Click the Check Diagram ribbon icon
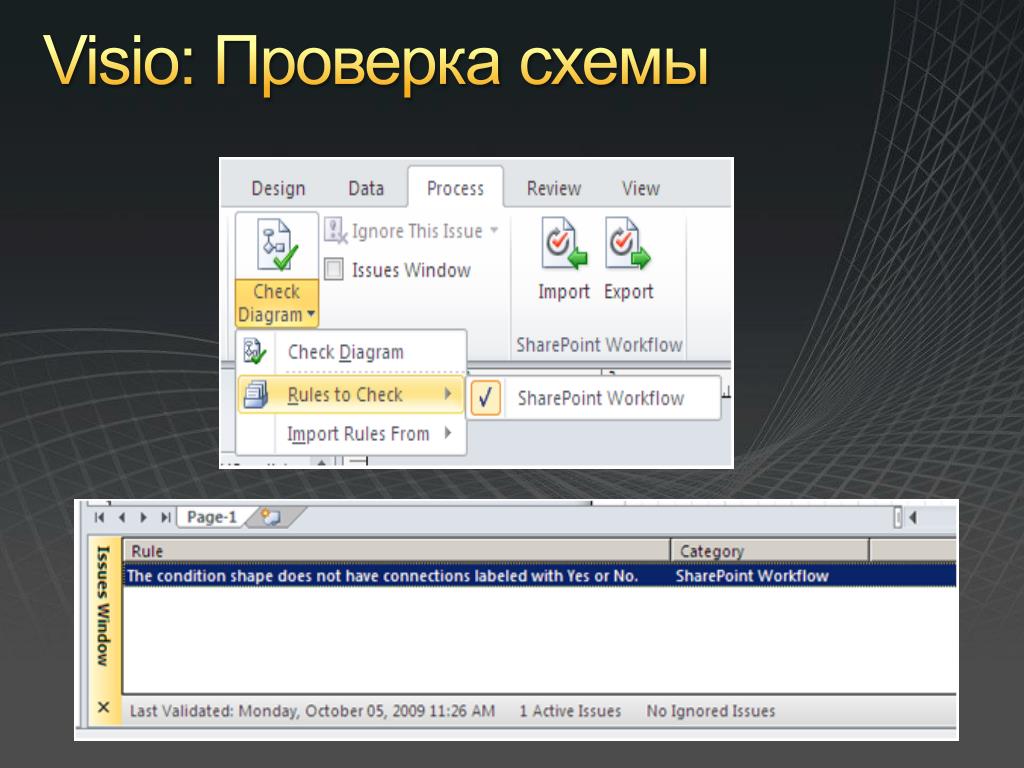This screenshot has width=1024, height=768. 277,246
